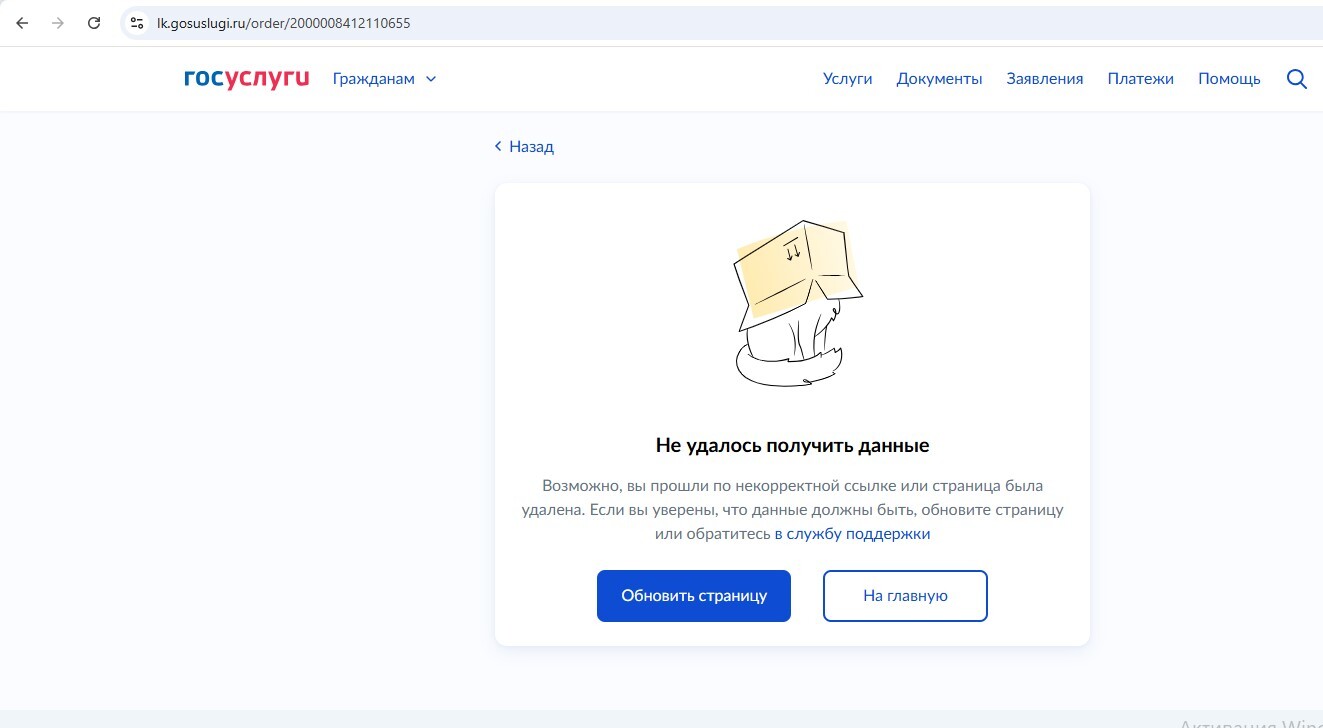This screenshot has width=1323, height=728.
Task: Open the Услуги menu item
Action: pos(847,79)
